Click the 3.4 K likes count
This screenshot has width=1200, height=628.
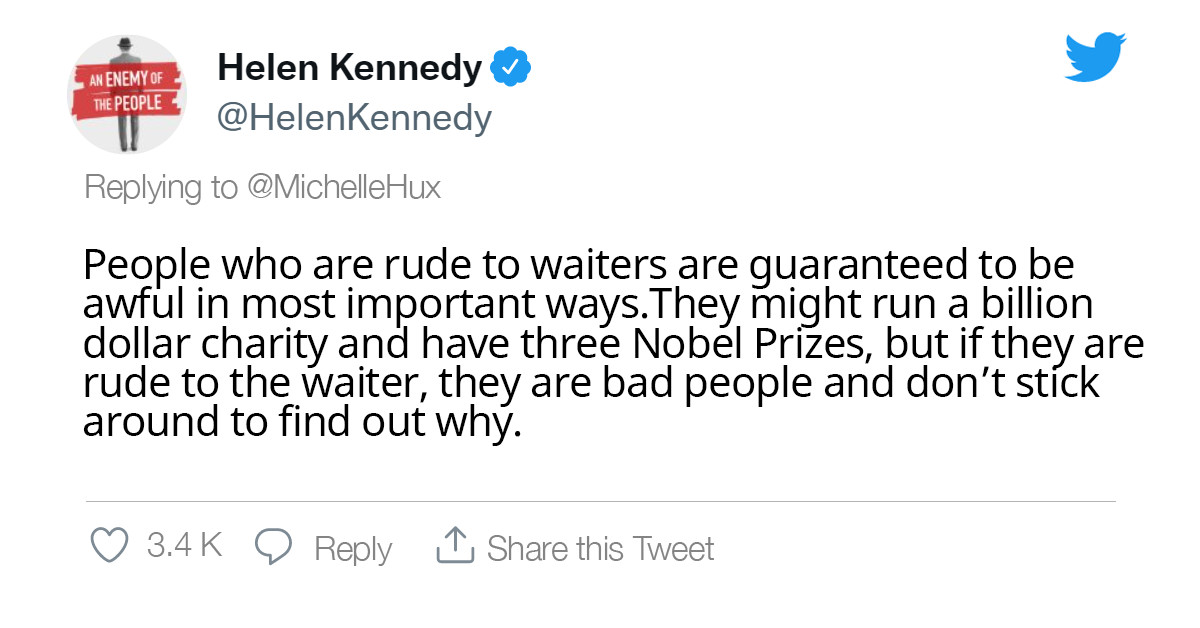tap(184, 546)
